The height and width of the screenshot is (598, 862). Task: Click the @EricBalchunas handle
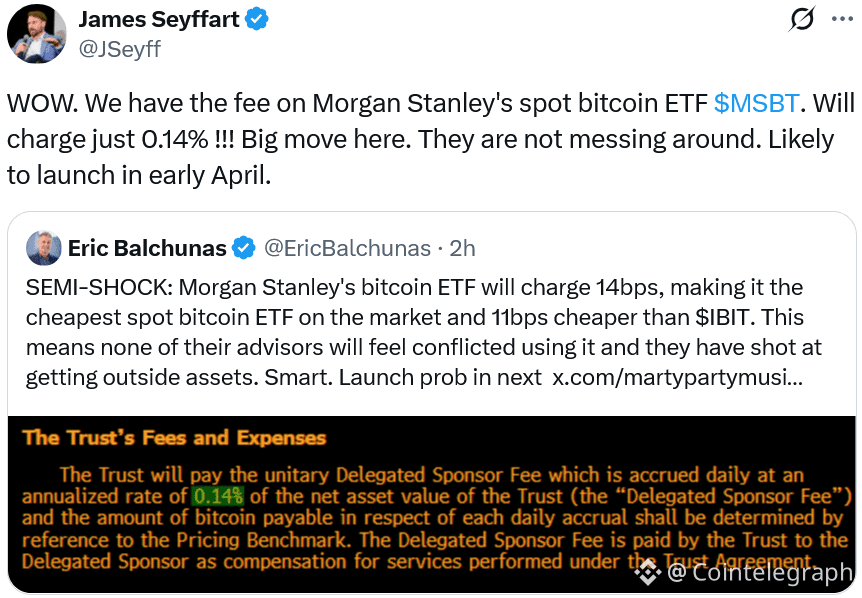point(346,248)
